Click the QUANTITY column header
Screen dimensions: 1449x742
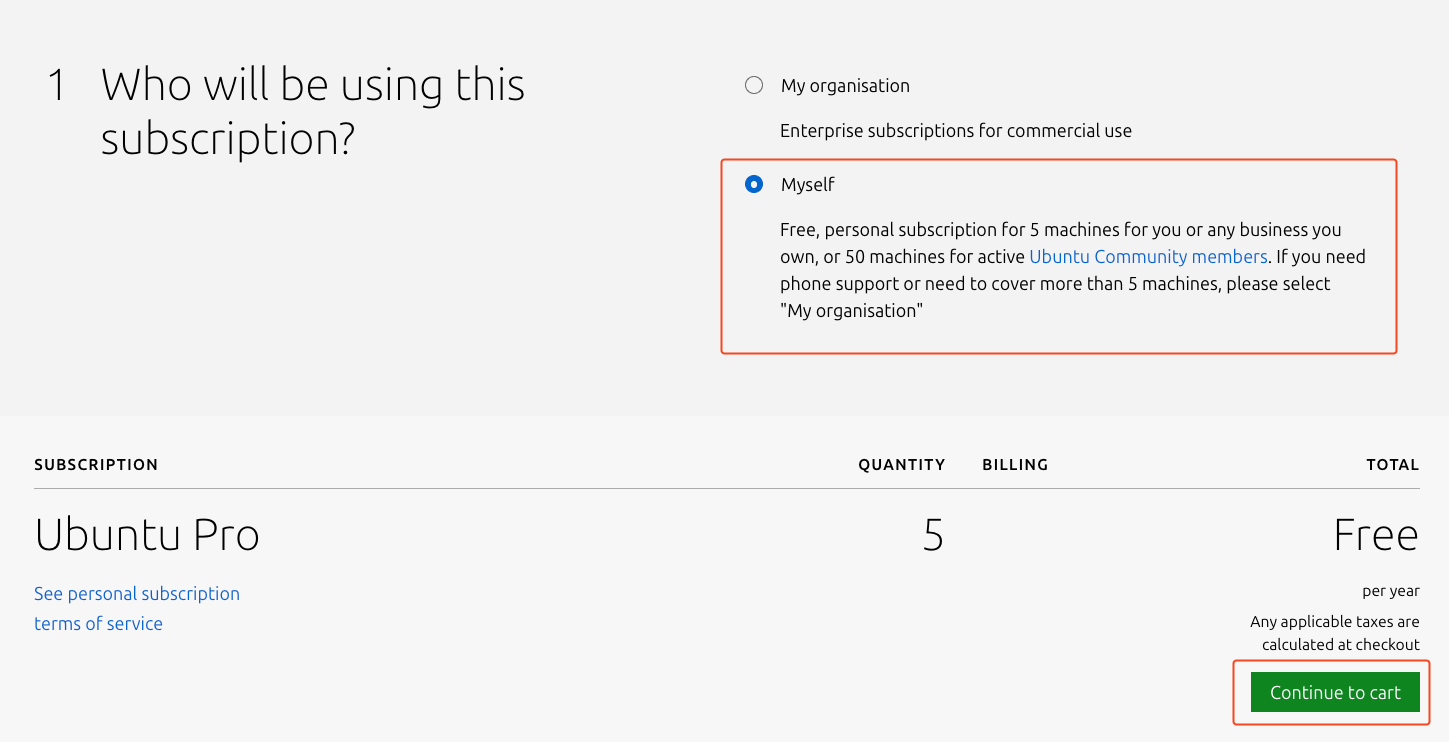(901, 465)
